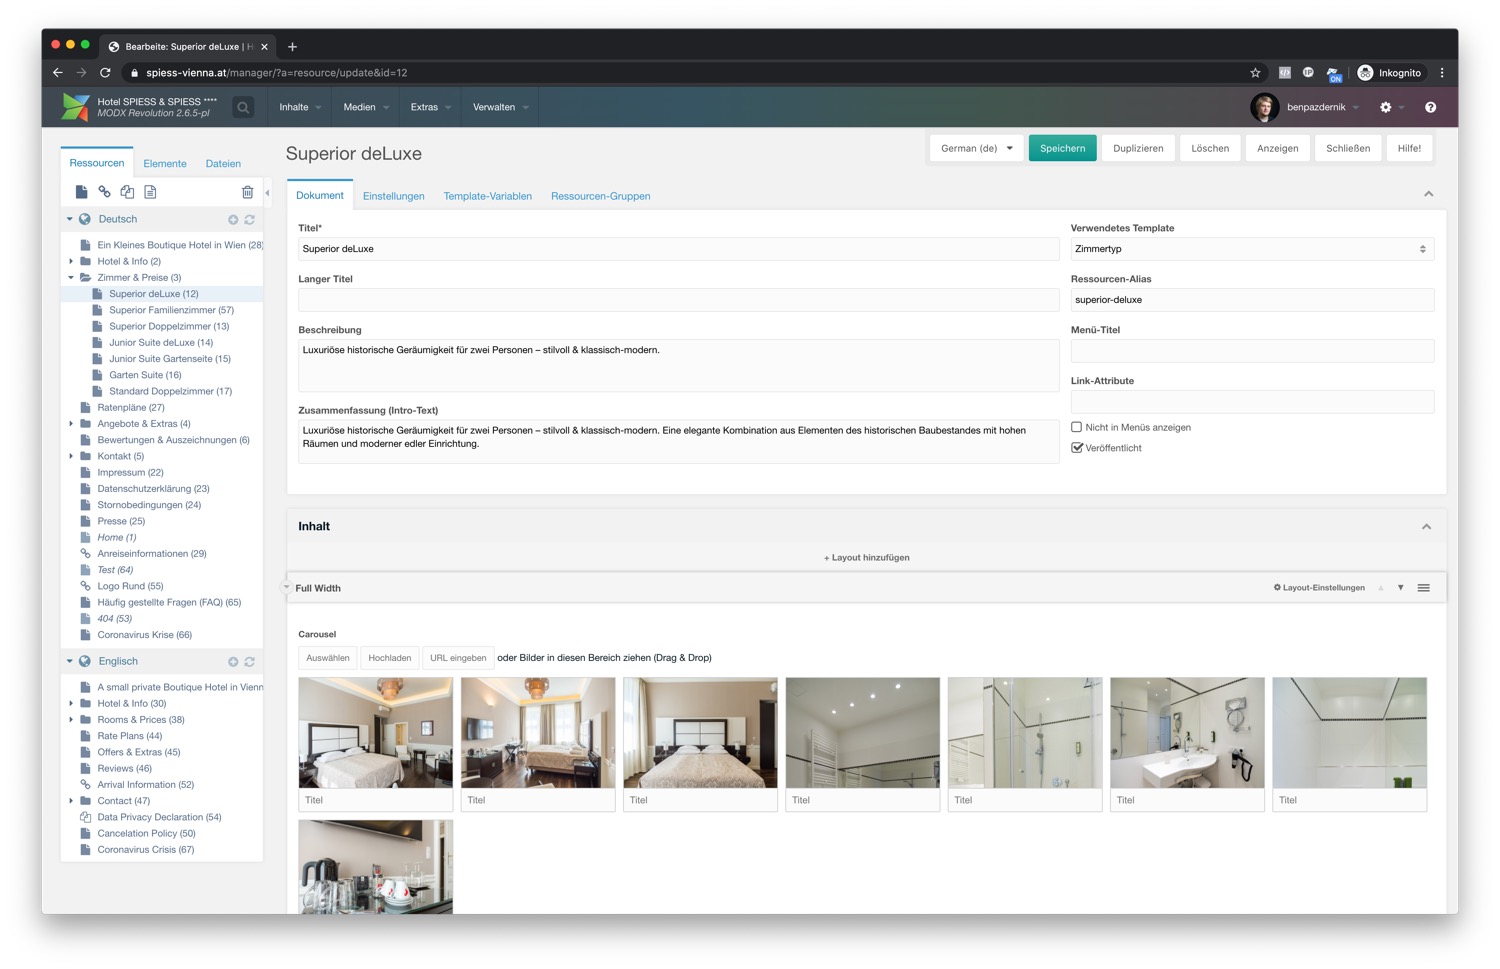The image size is (1500, 969).
Task: Open the Full Width row hamburger menu
Action: [x=1423, y=588]
